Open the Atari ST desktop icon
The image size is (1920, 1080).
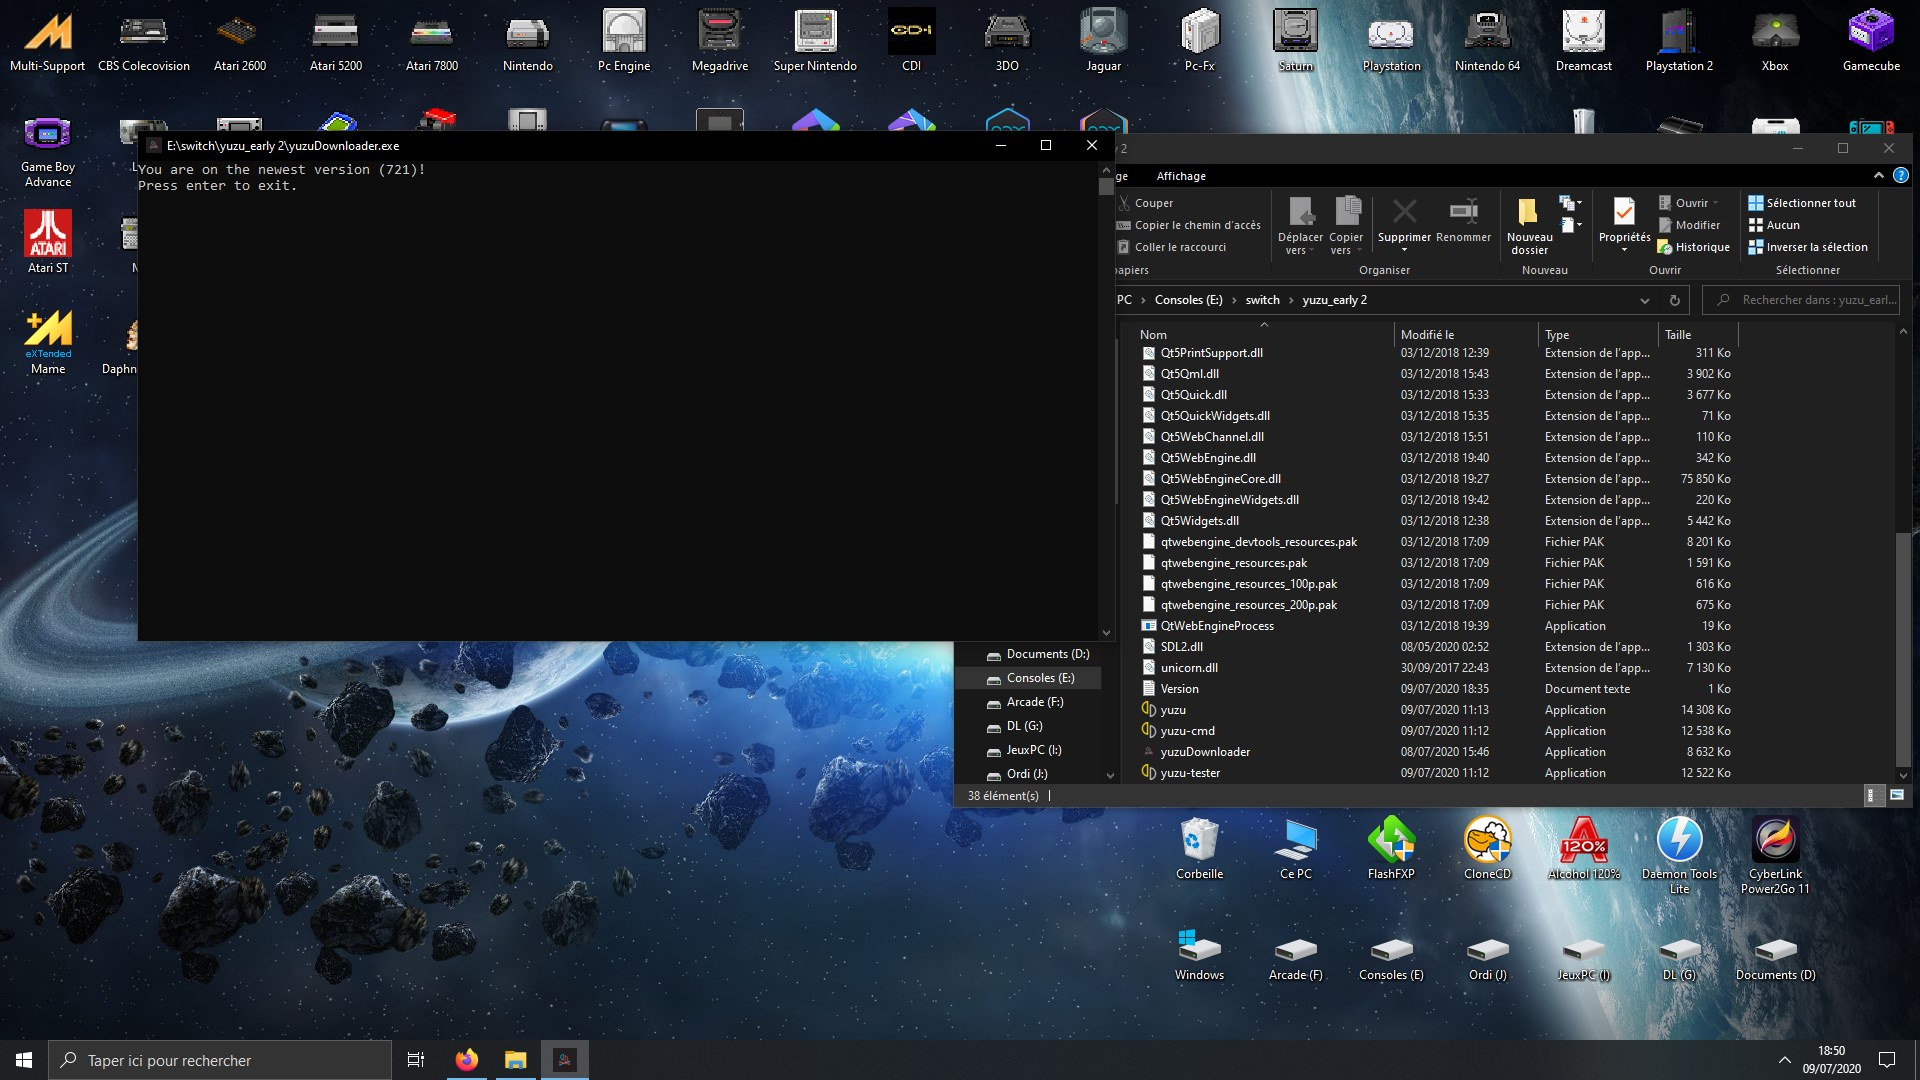[x=48, y=240]
